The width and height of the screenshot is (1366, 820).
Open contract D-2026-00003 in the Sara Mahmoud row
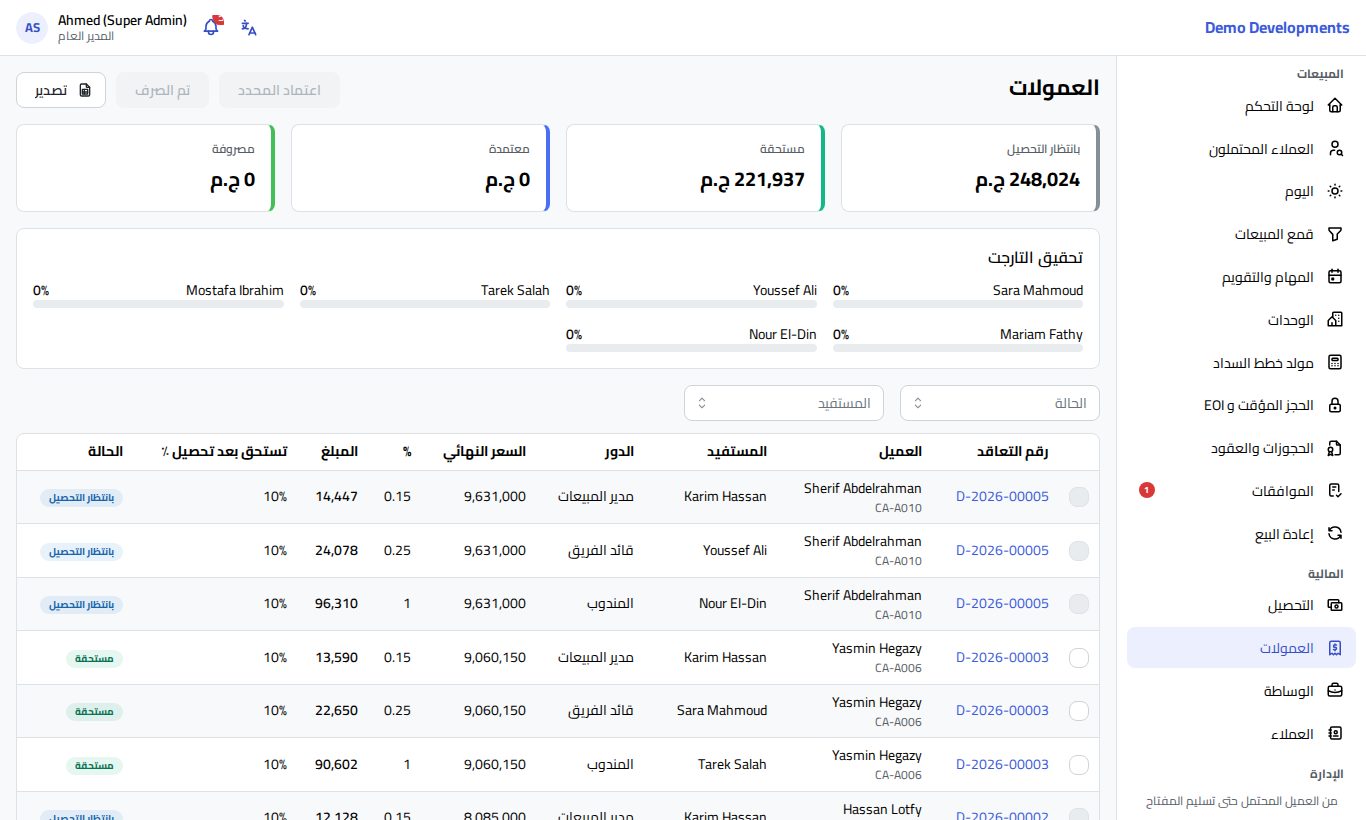pyautogui.click(x=1003, y=711)
